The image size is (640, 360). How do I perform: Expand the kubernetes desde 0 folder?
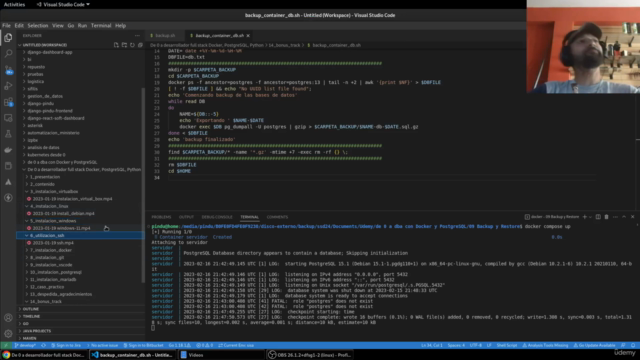(x=46, y=155)
